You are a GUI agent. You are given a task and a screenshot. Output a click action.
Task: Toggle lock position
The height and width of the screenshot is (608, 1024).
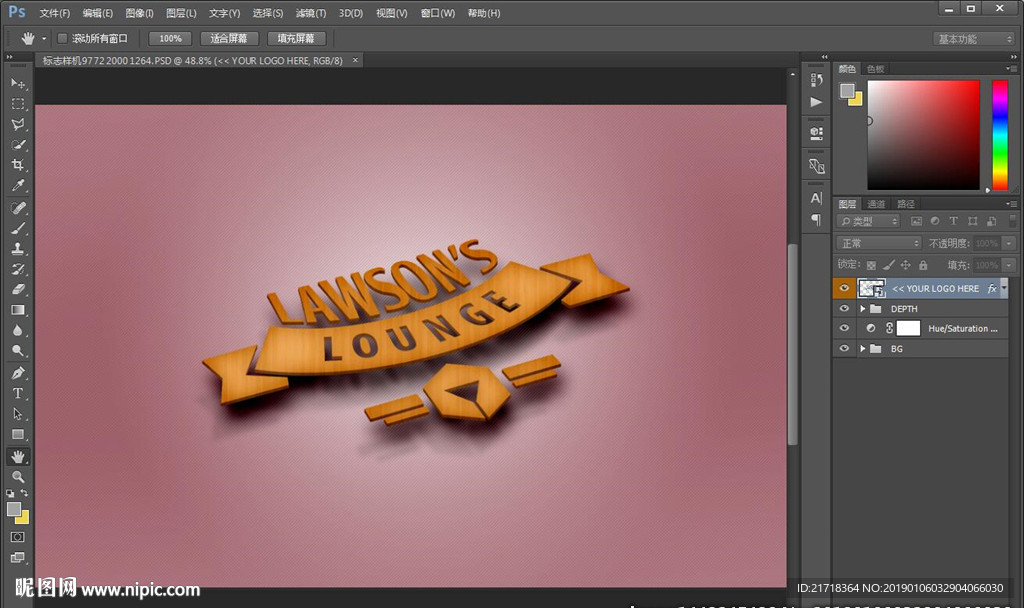905,265
